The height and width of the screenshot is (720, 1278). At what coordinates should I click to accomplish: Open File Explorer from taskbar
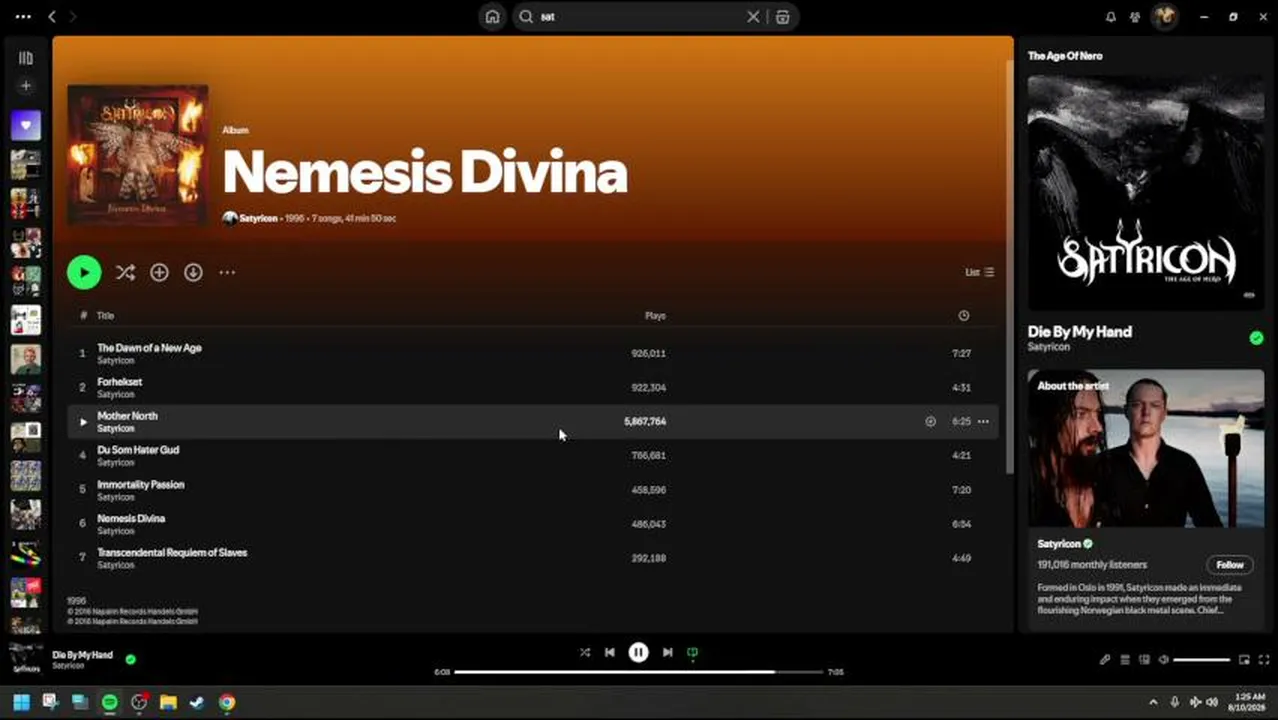(168, 702)
